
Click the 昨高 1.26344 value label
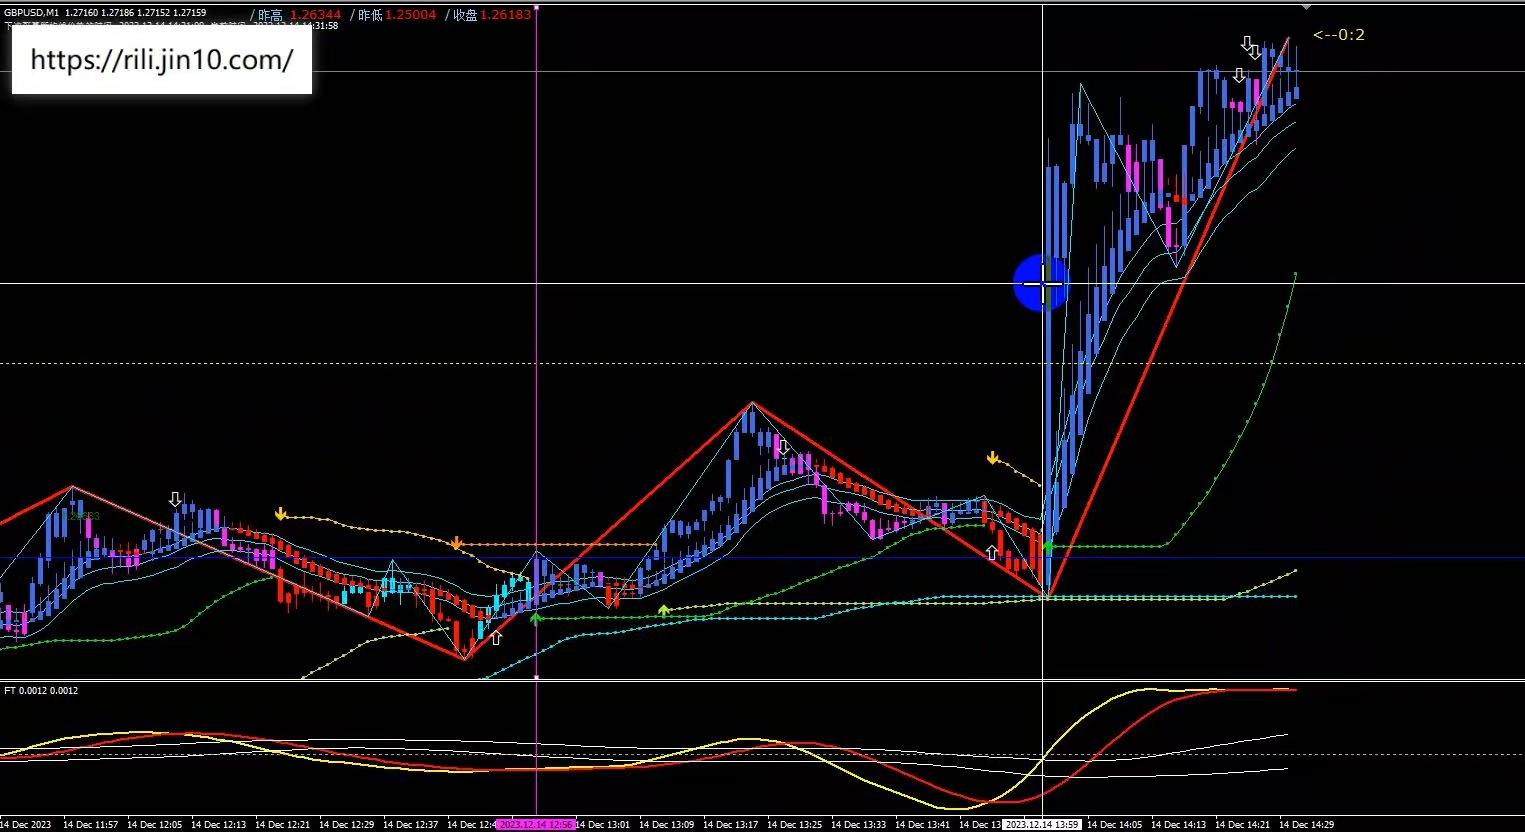299,15
